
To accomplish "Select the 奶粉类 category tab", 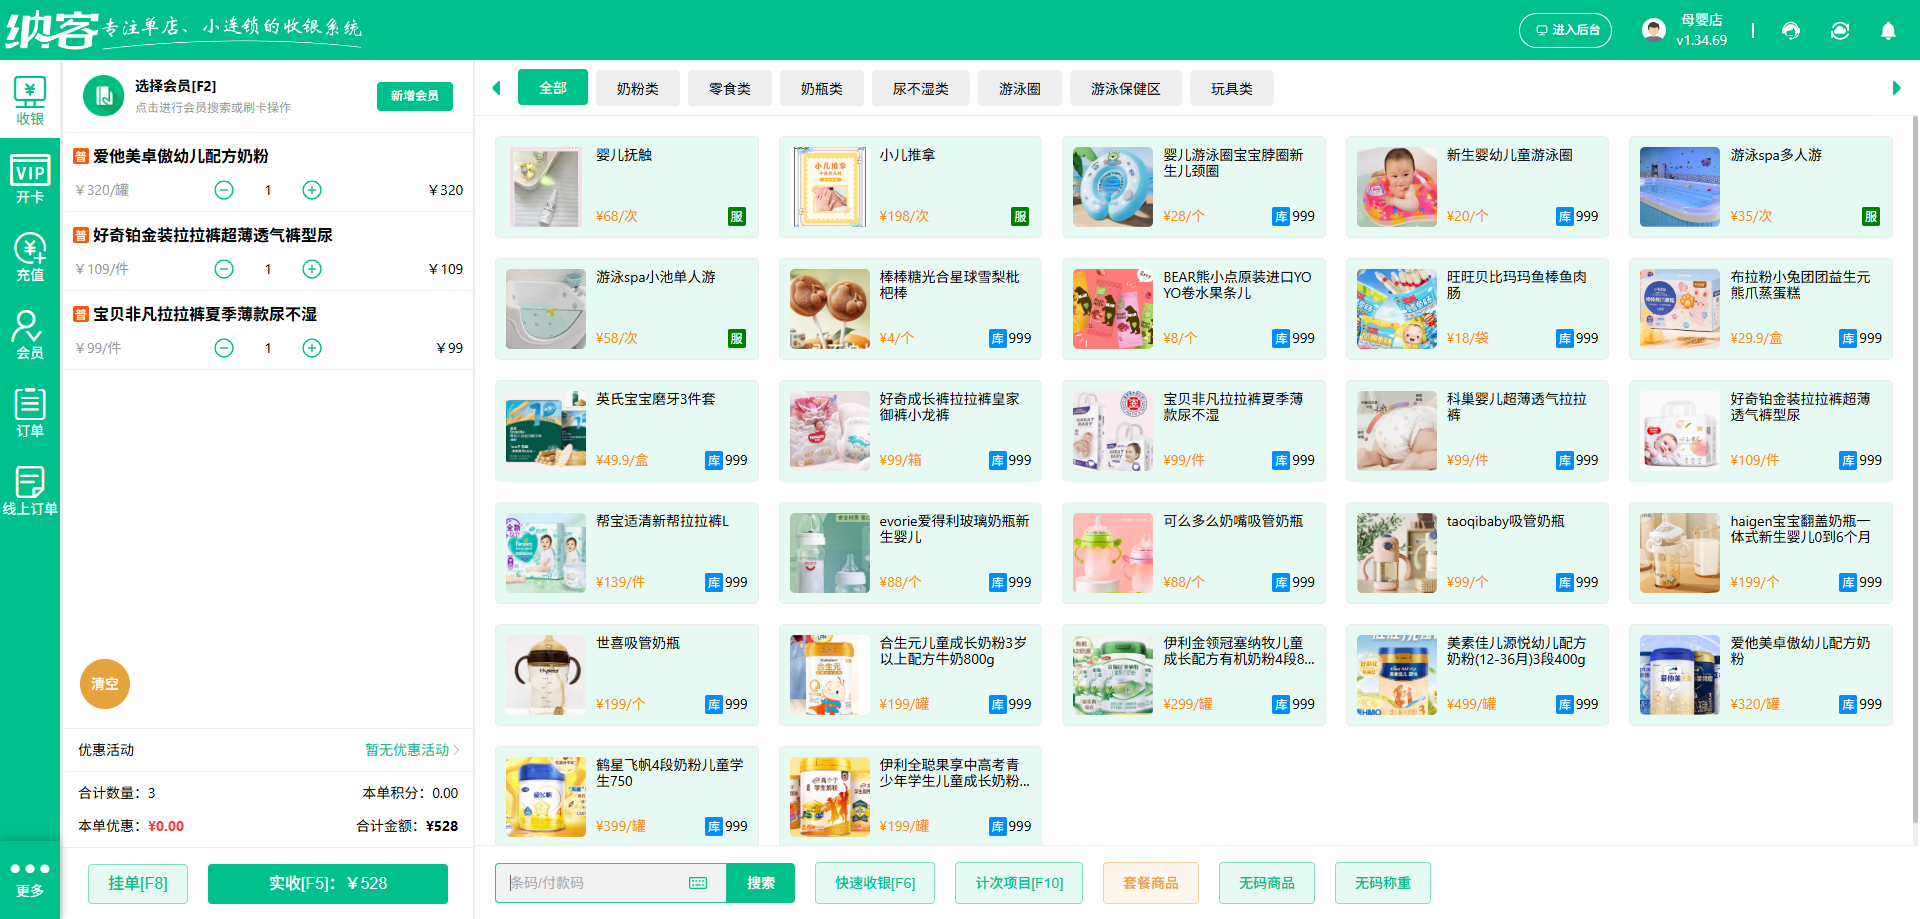I will coord(638,89).
